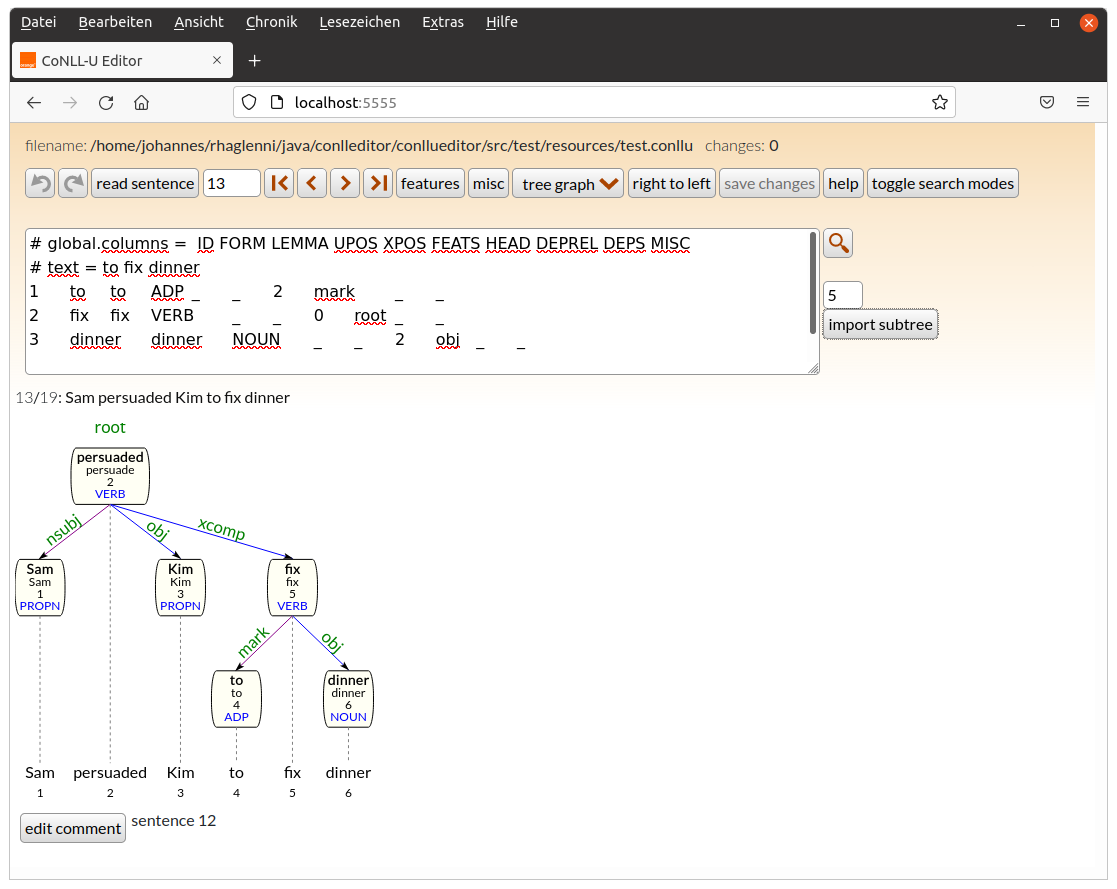This screenshot has width=1117, height=889.
Task: Open Extras menu
Action: pyautogui.click(x=442, y=22)
